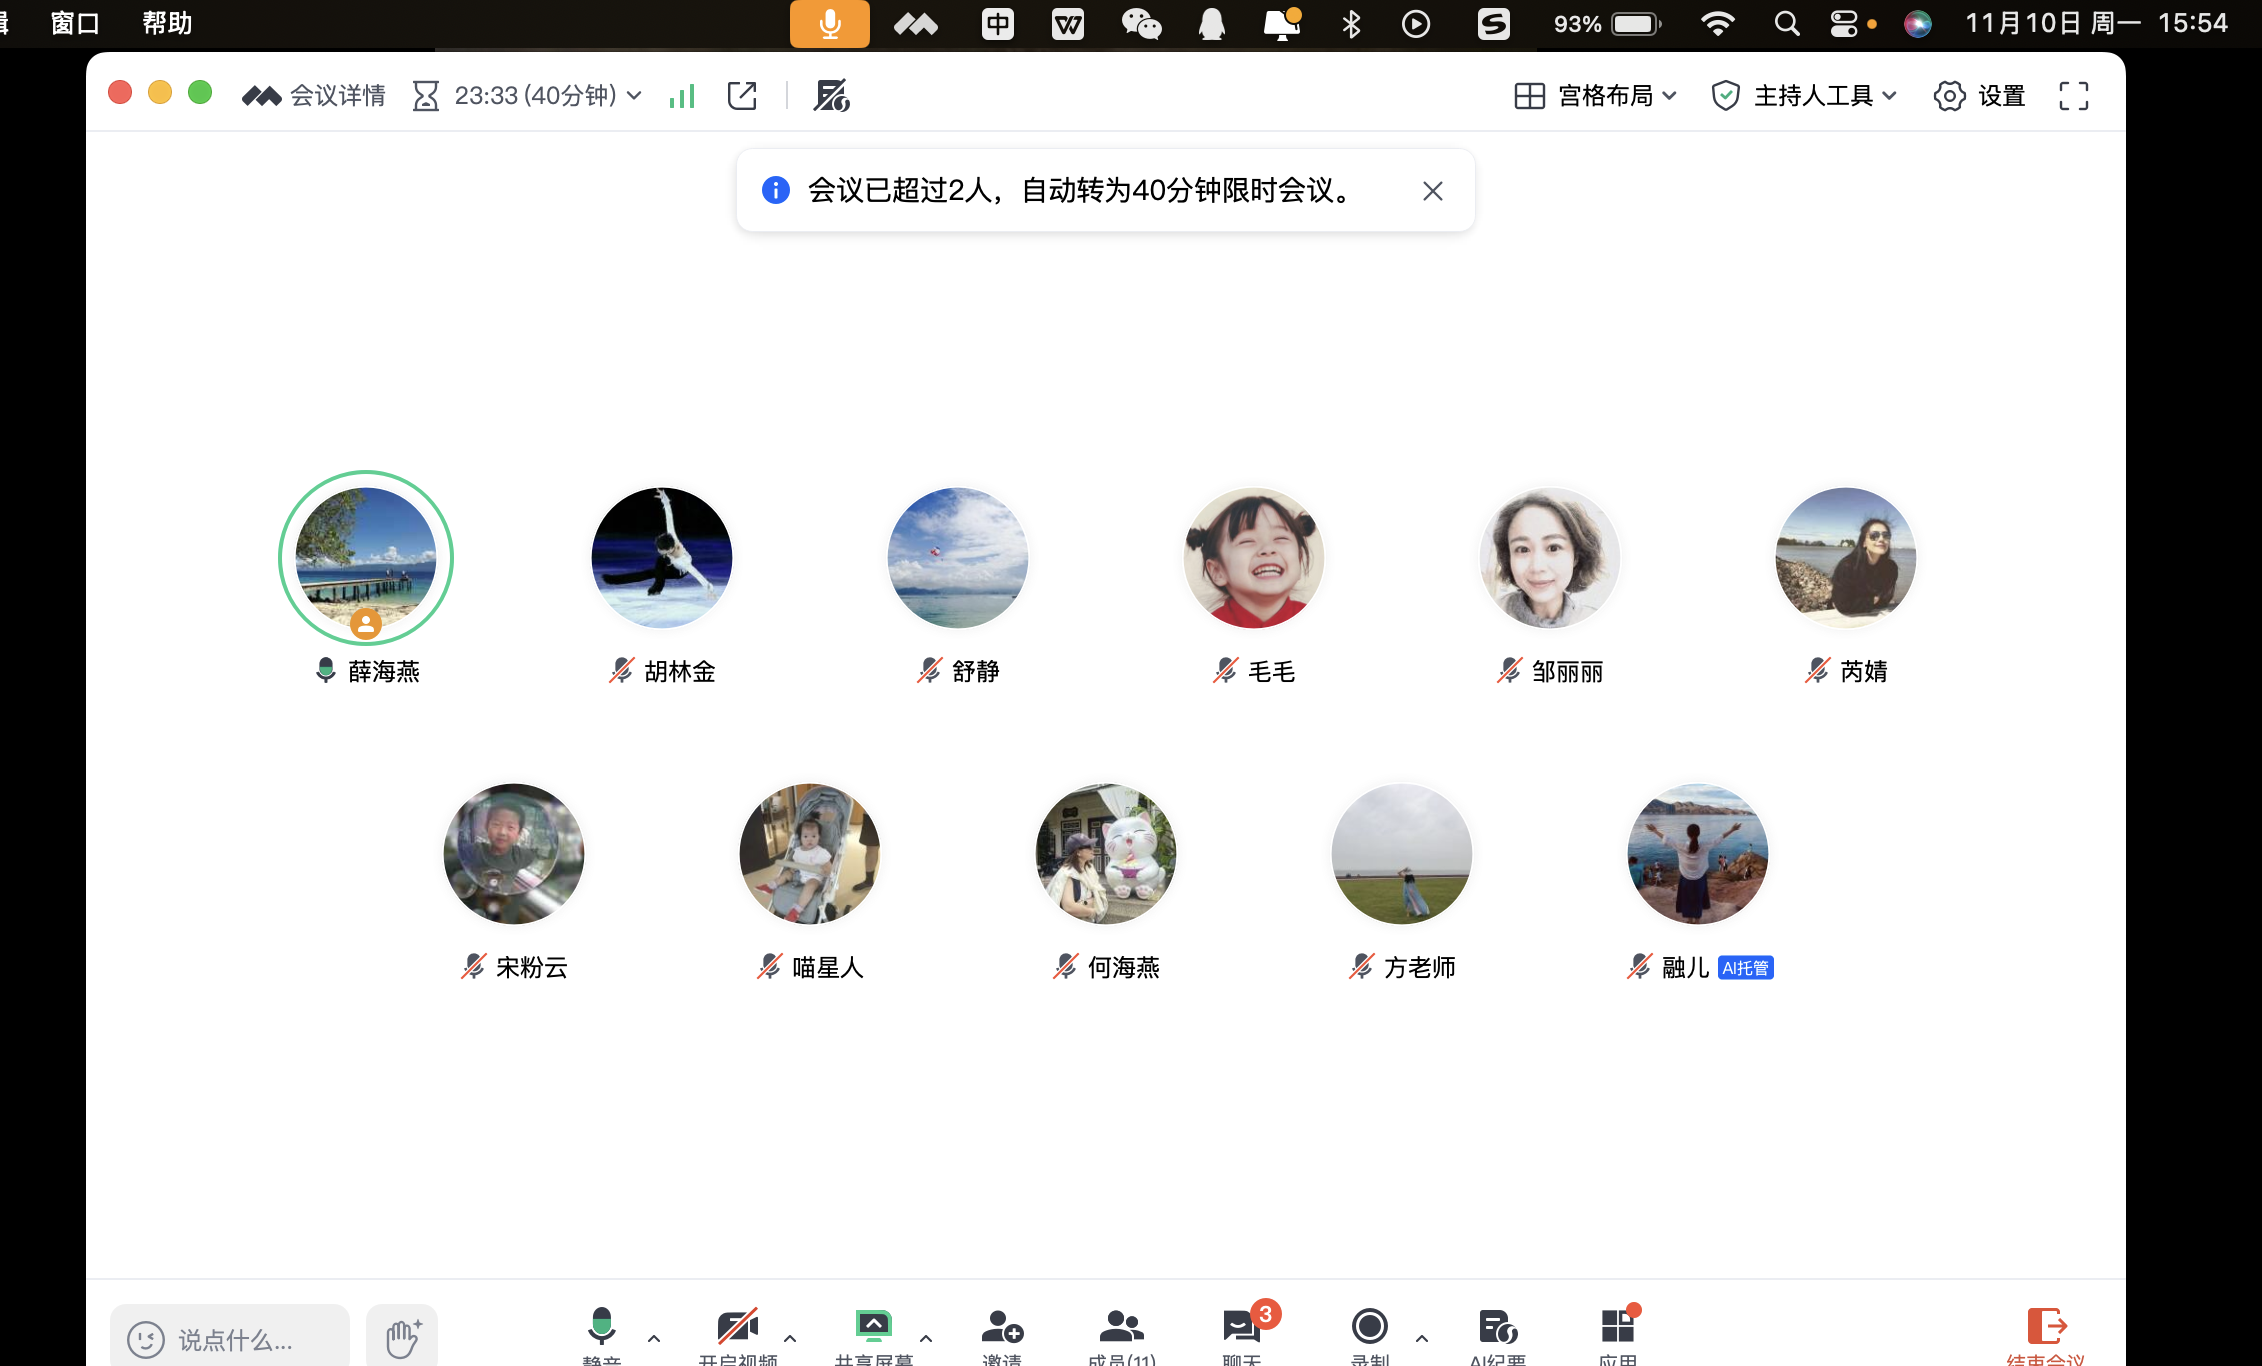Check the network signal quality indicator

click(x=681, y=95)
